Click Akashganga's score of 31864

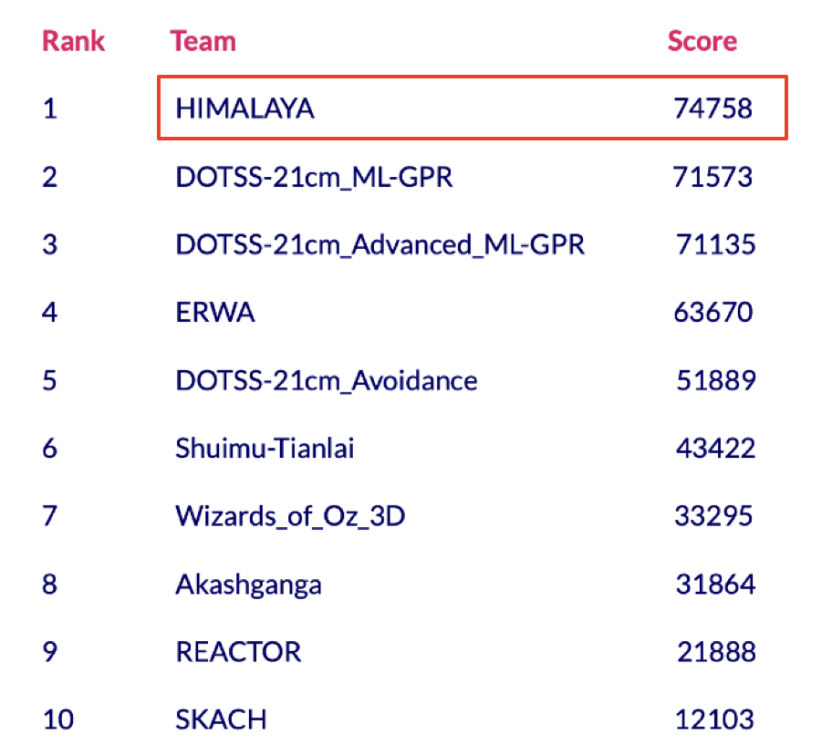(x=715, y=584)
